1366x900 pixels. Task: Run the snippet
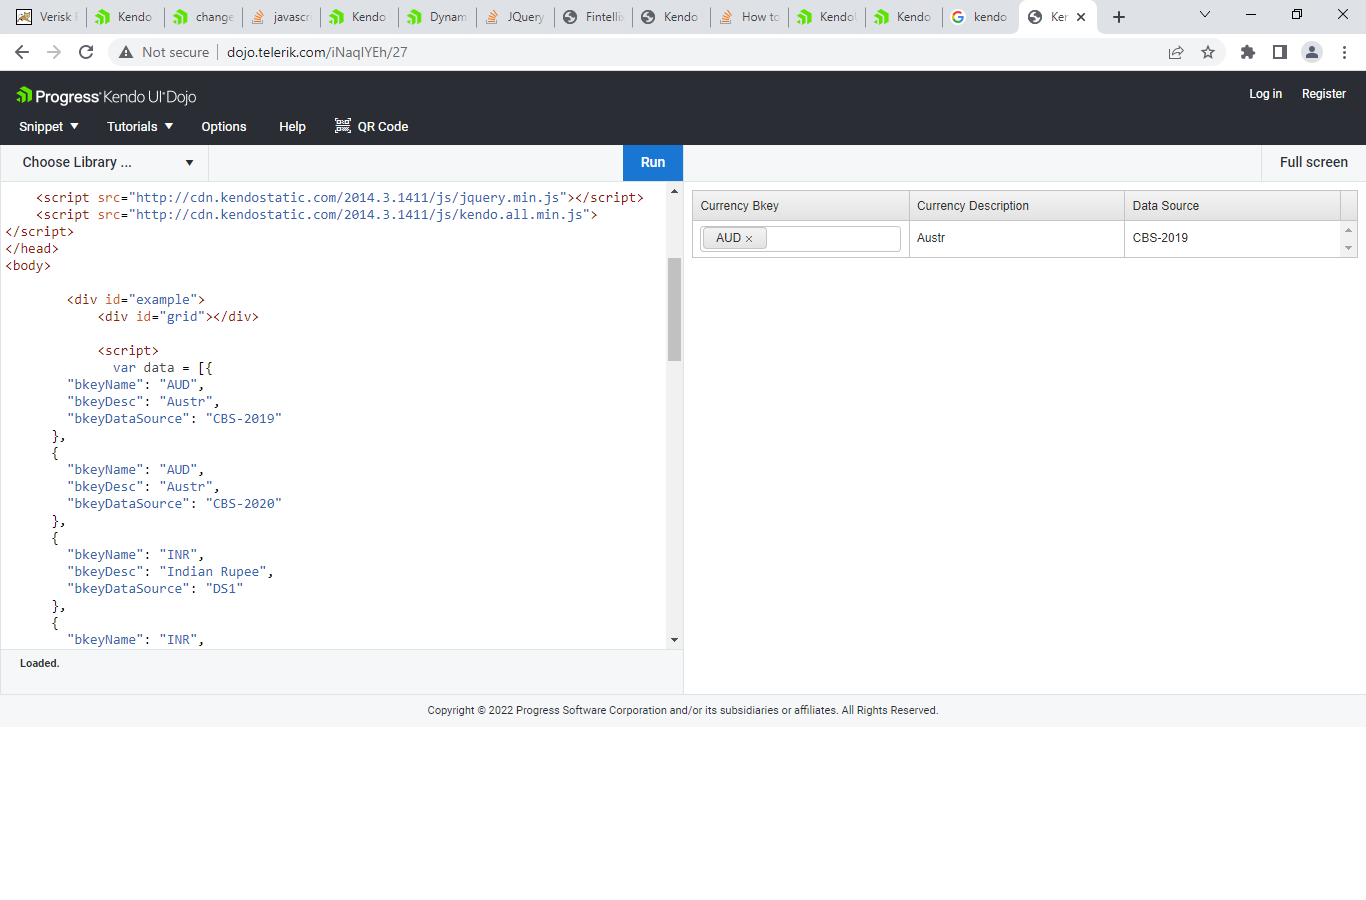653,162
